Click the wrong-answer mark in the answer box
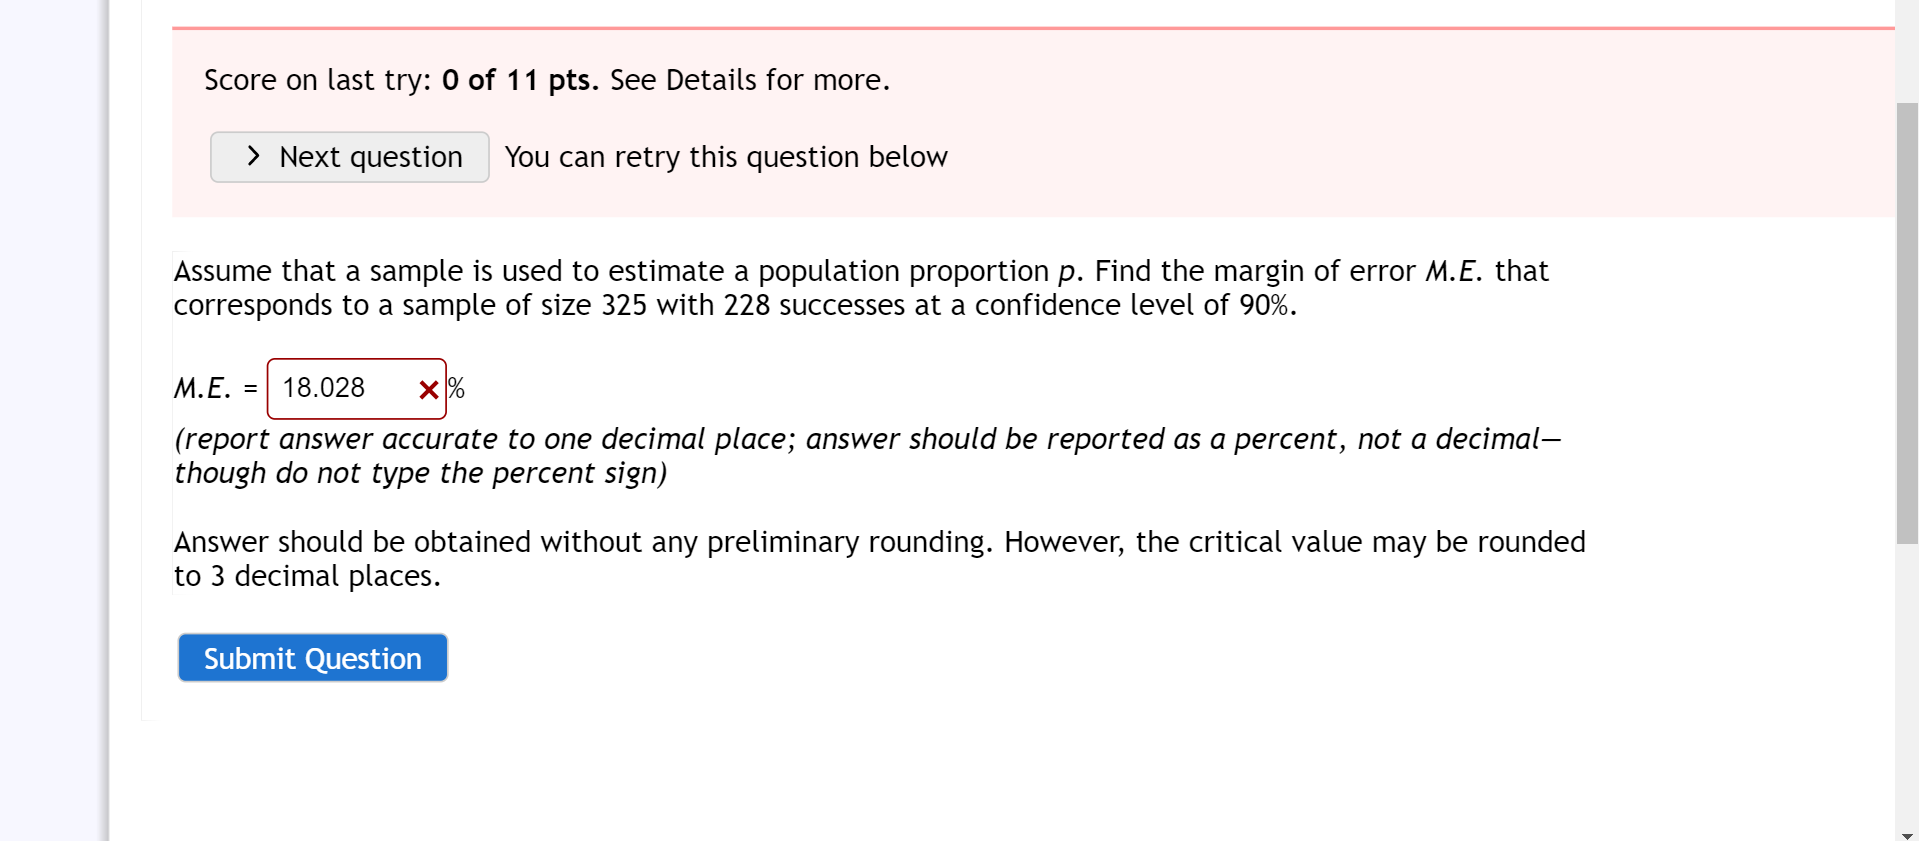Image resolution: width=1919 pixels, height=841 pixels. tap(428, 389)
